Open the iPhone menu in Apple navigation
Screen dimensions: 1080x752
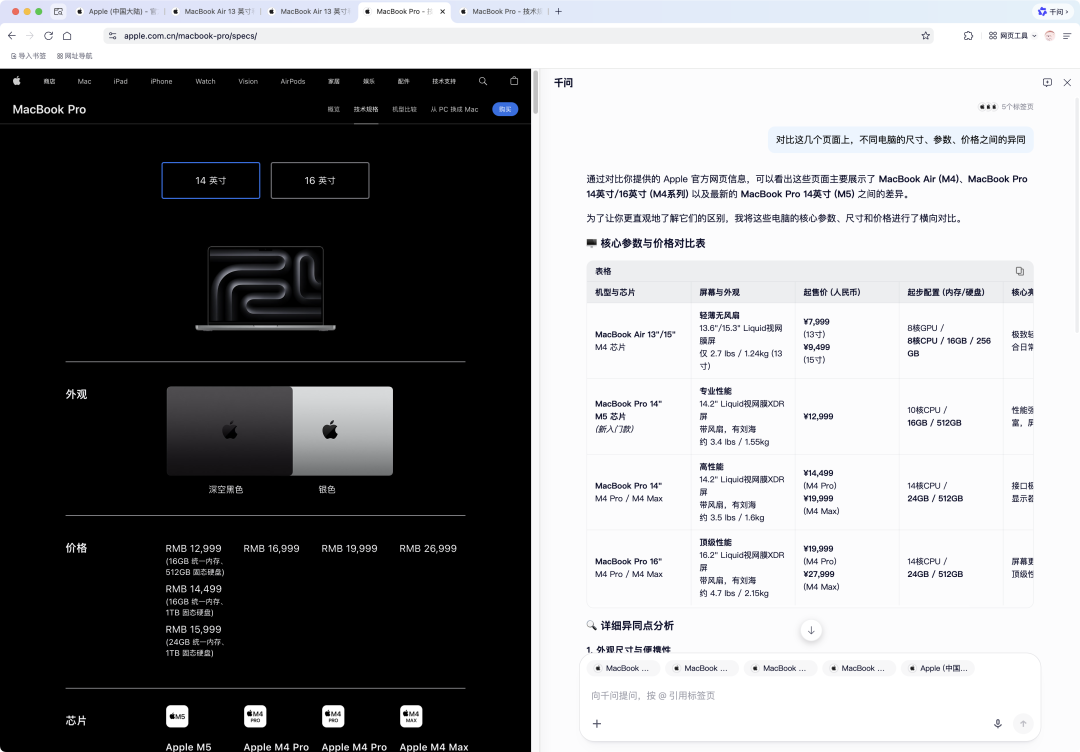point(162,81)
